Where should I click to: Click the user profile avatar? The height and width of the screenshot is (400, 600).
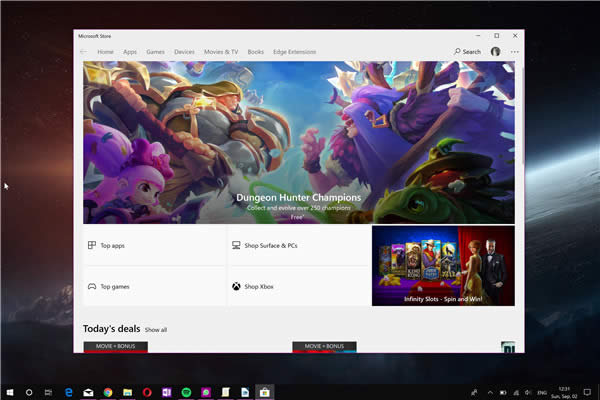tap(495, 52)
